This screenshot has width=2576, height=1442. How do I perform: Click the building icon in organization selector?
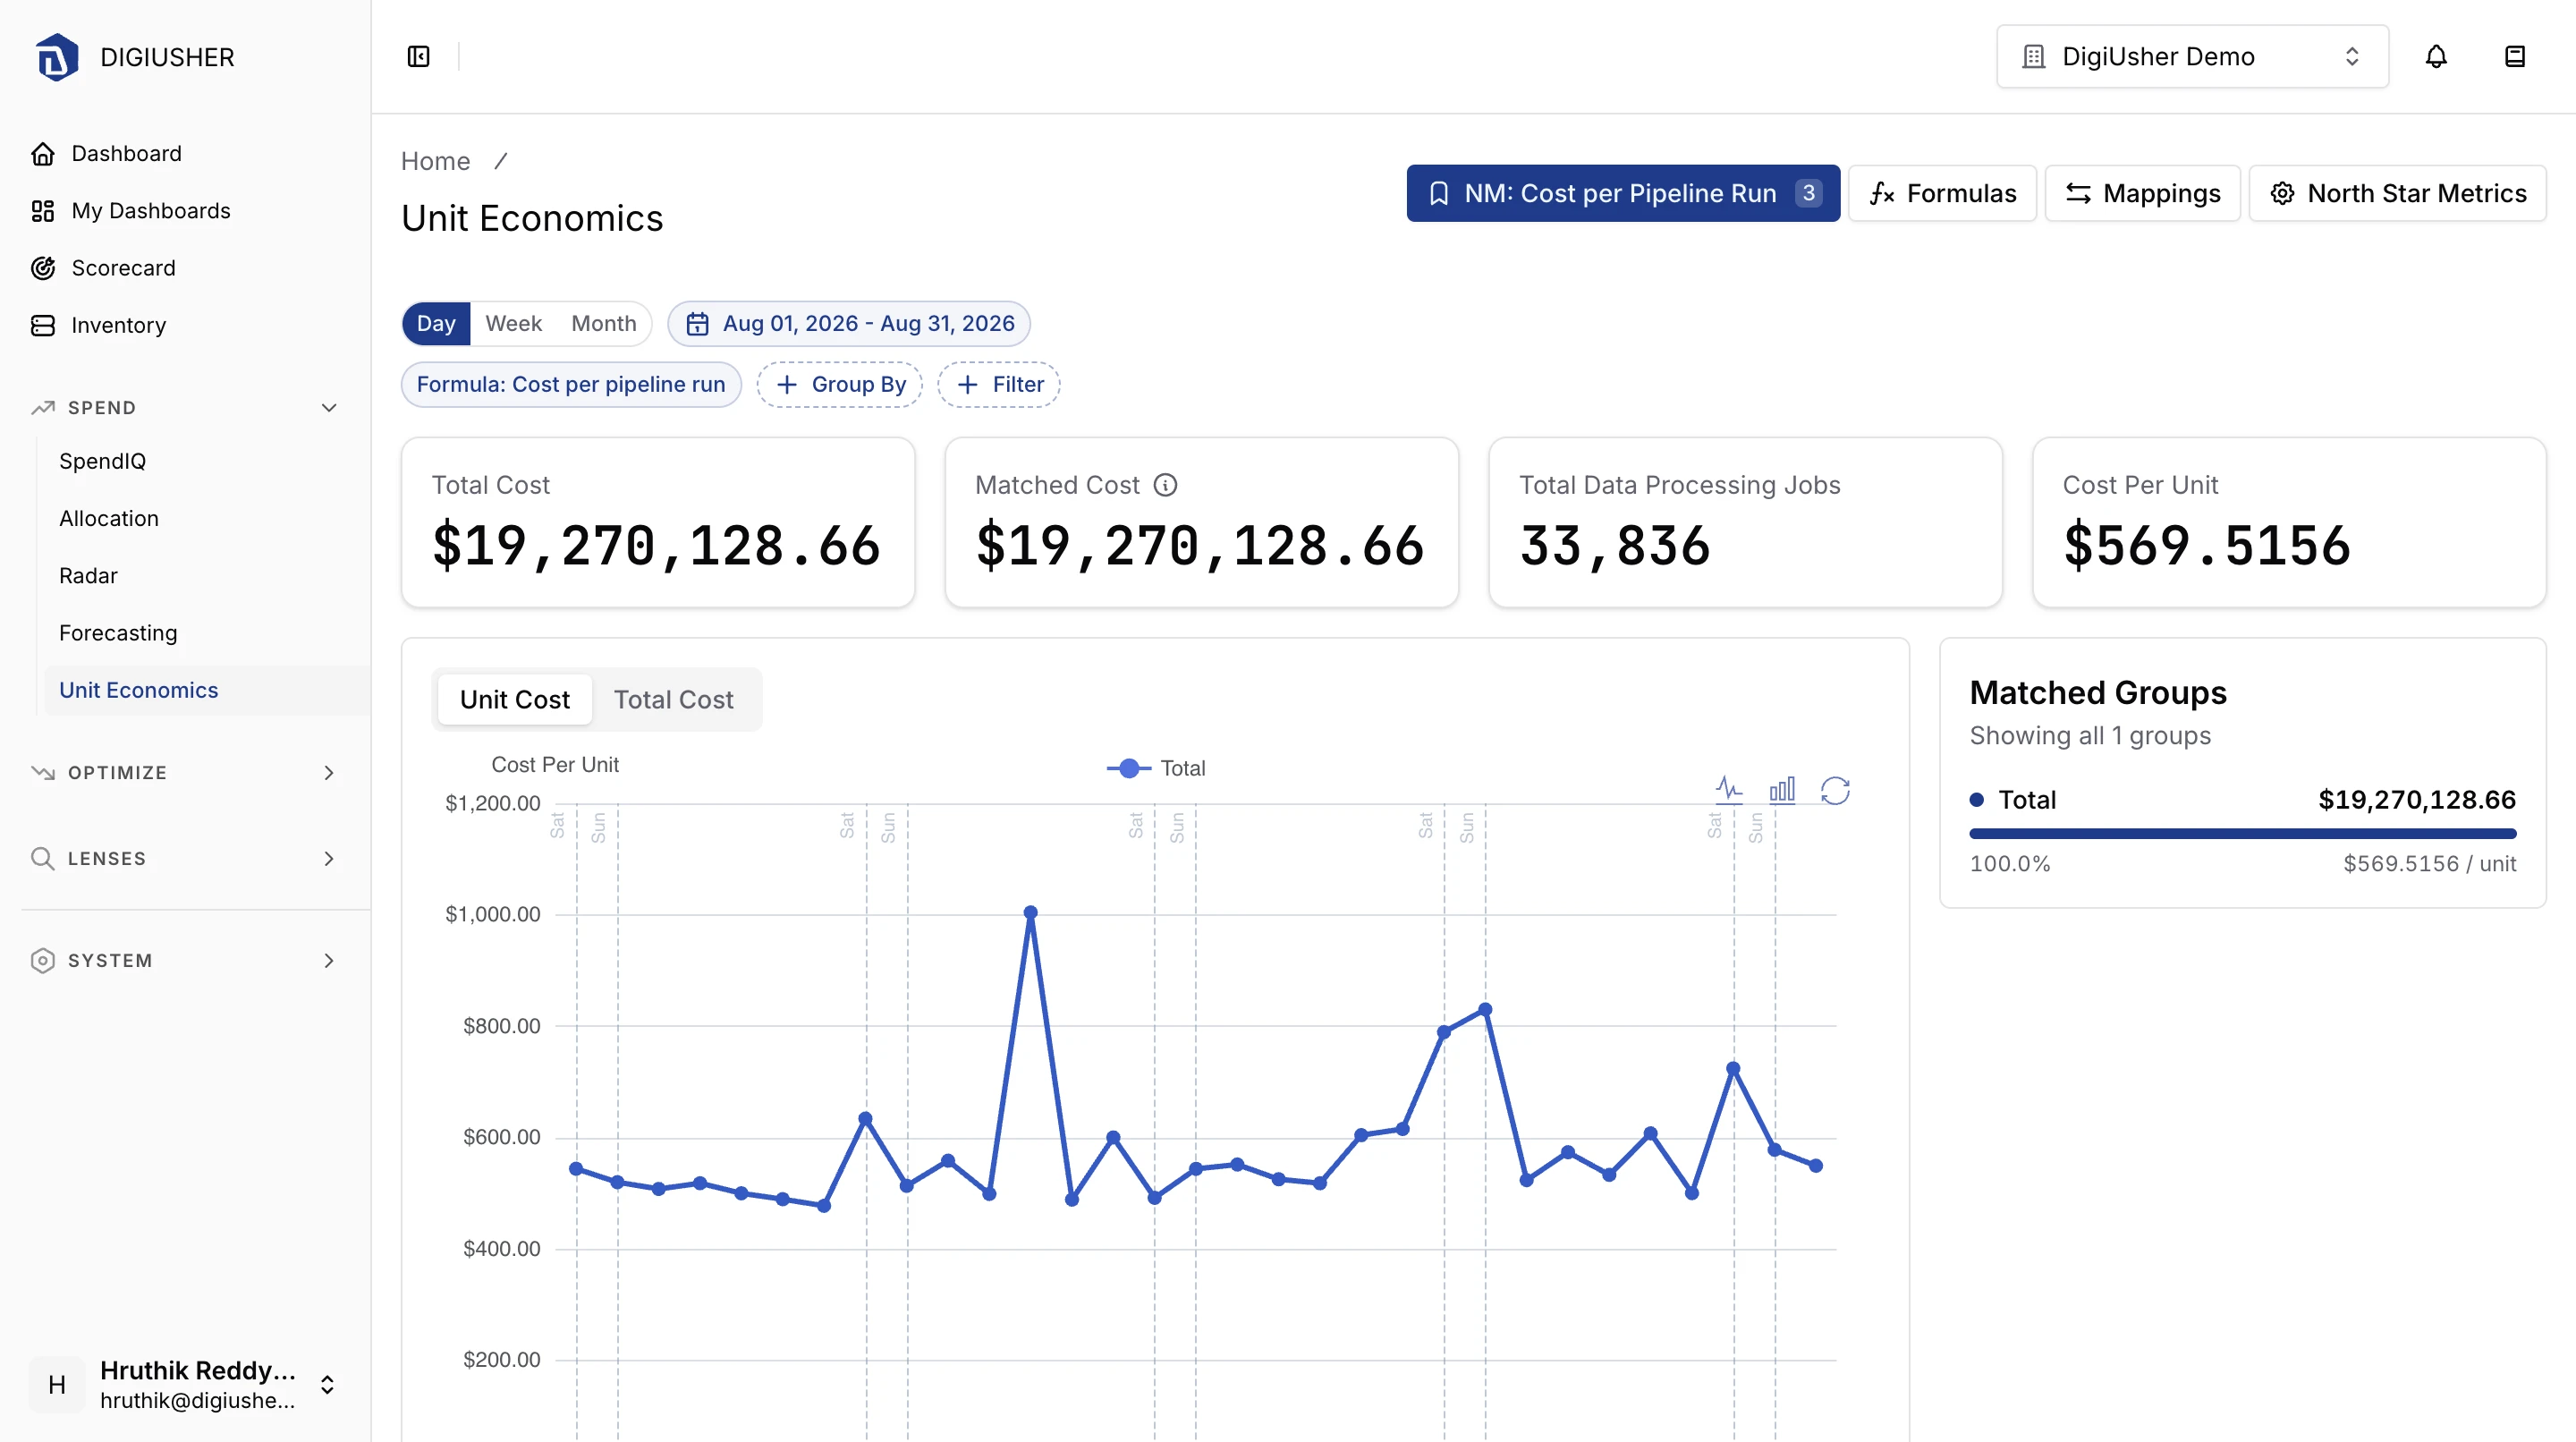pyautogui.click(x=2033, y=56)
